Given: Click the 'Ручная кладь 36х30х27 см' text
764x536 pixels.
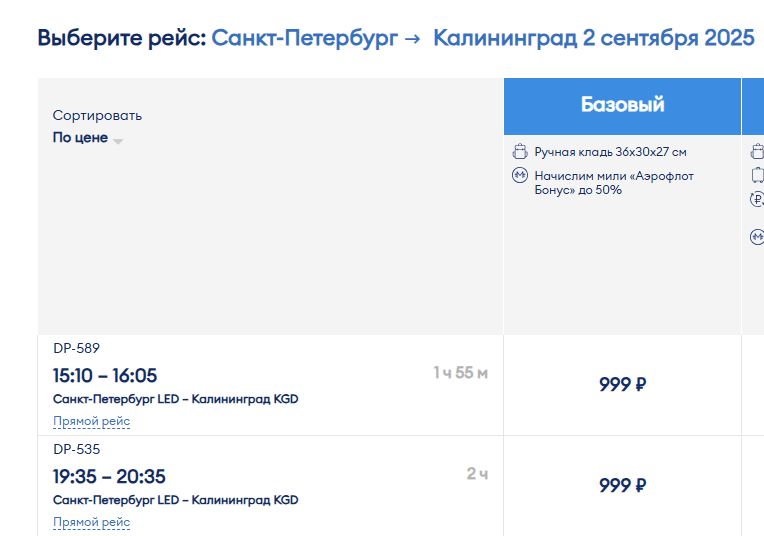Looking at the screenshot, I should (x=611, y=152).
